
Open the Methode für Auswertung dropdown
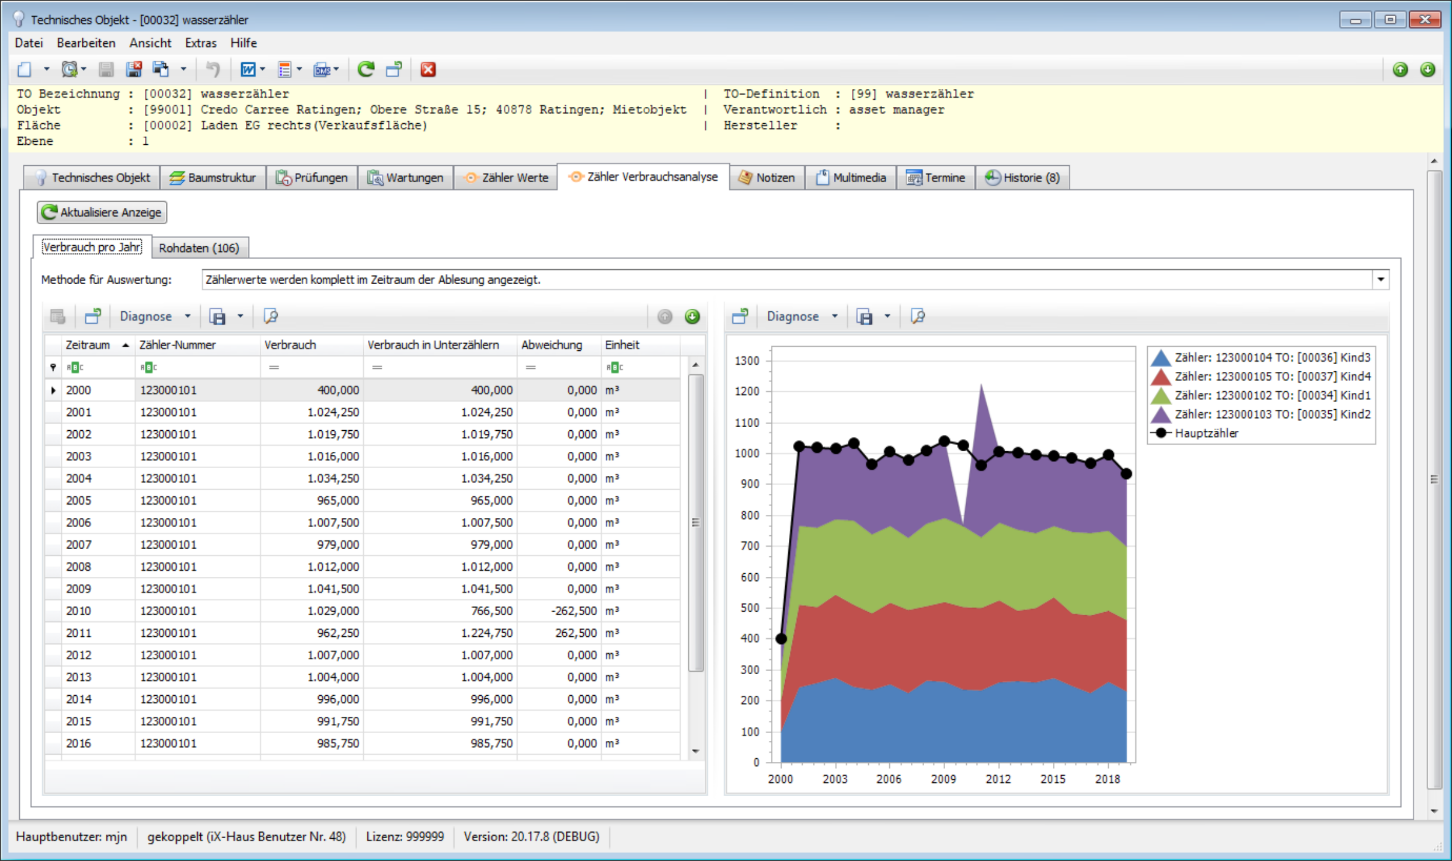click(1381, 280)
